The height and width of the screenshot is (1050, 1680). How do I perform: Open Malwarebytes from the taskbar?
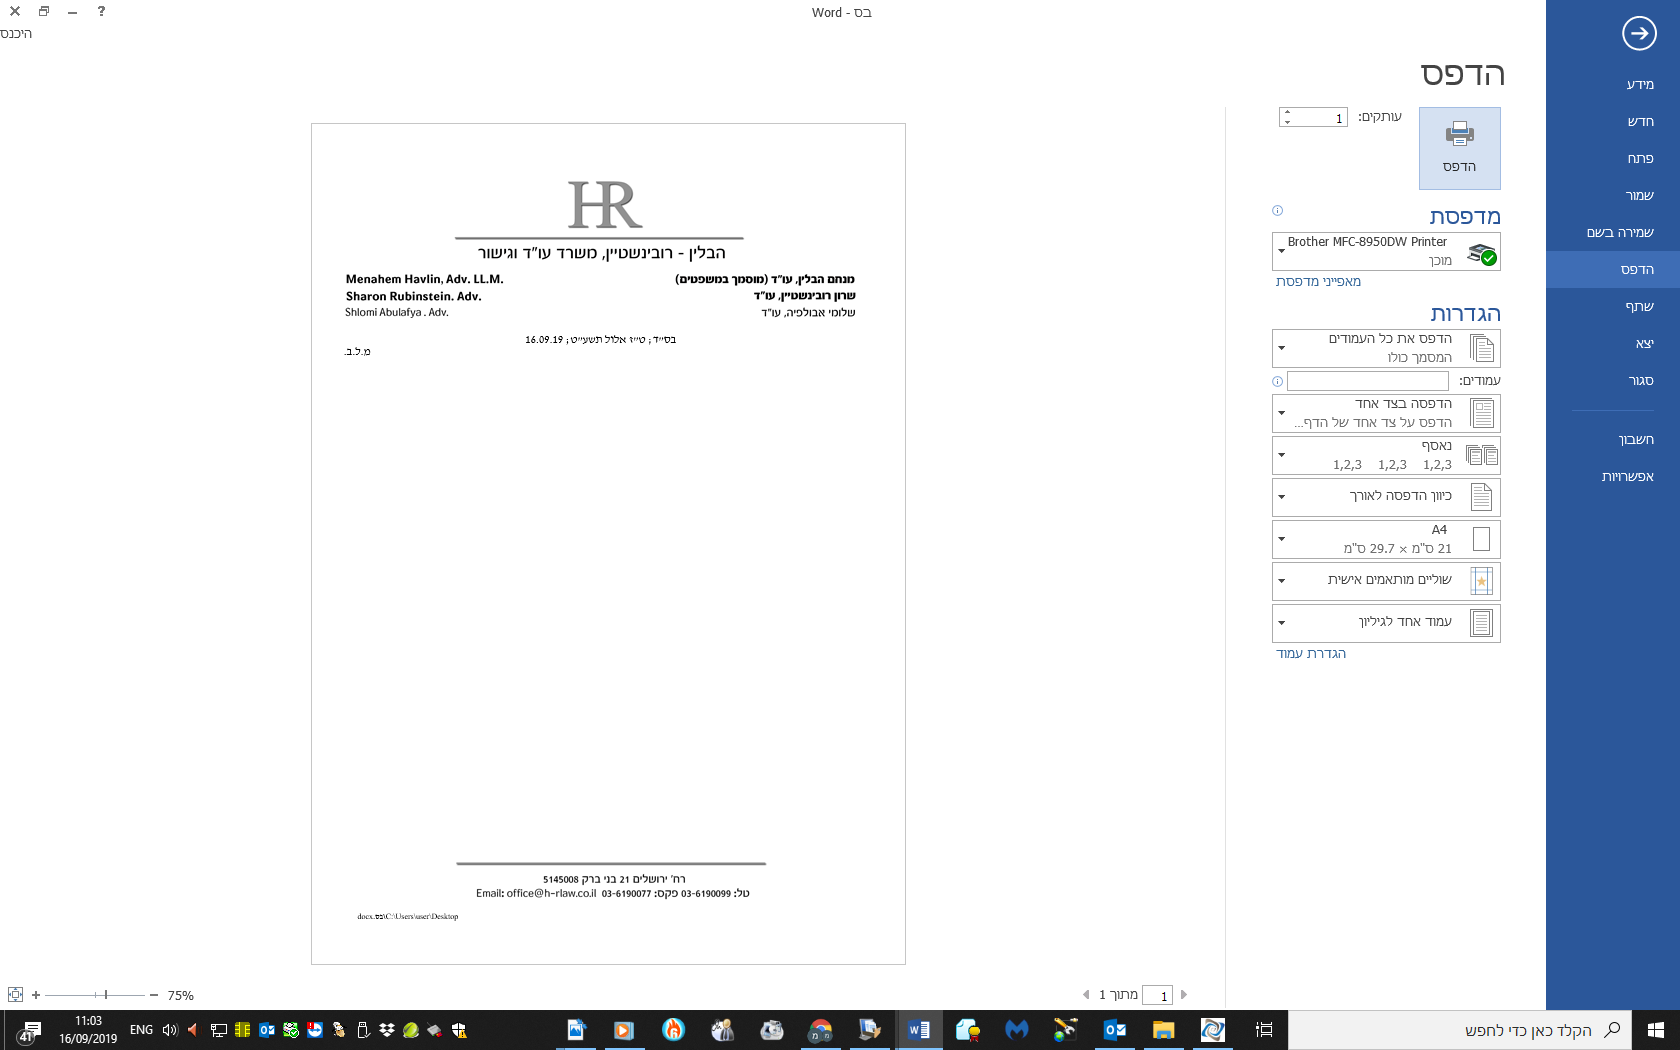tap(1016, 1030)
